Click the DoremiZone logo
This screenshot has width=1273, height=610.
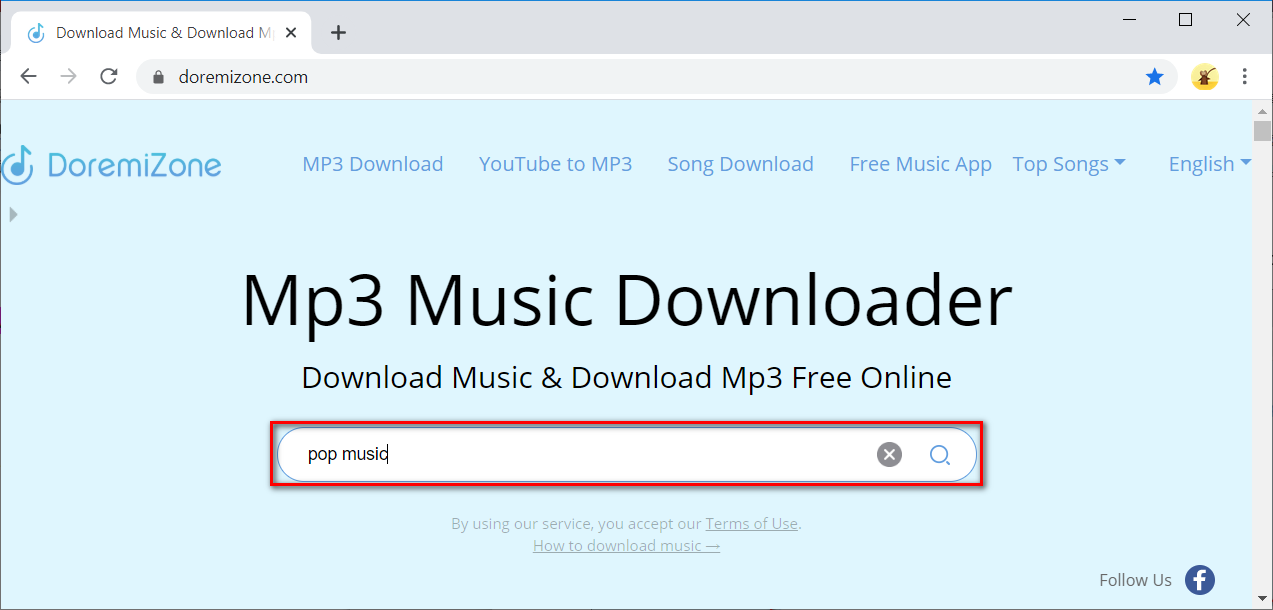(x=112, y=164)
